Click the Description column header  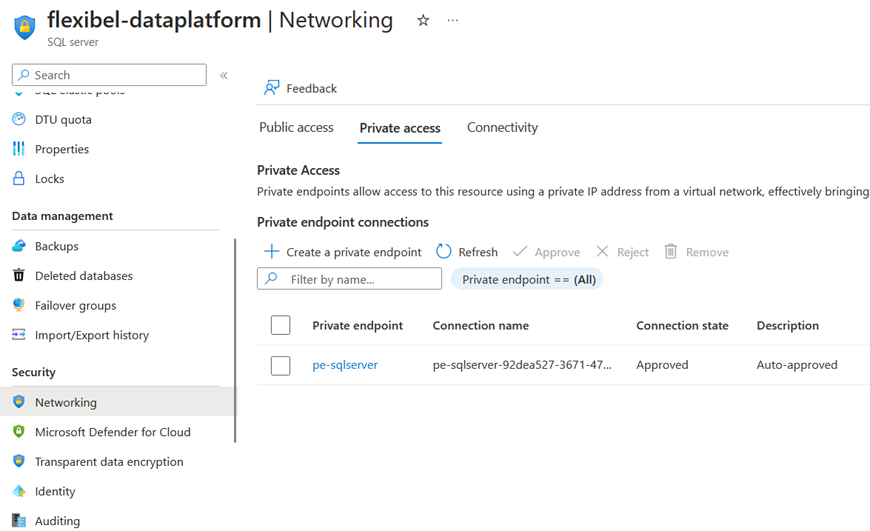[787, 326]
